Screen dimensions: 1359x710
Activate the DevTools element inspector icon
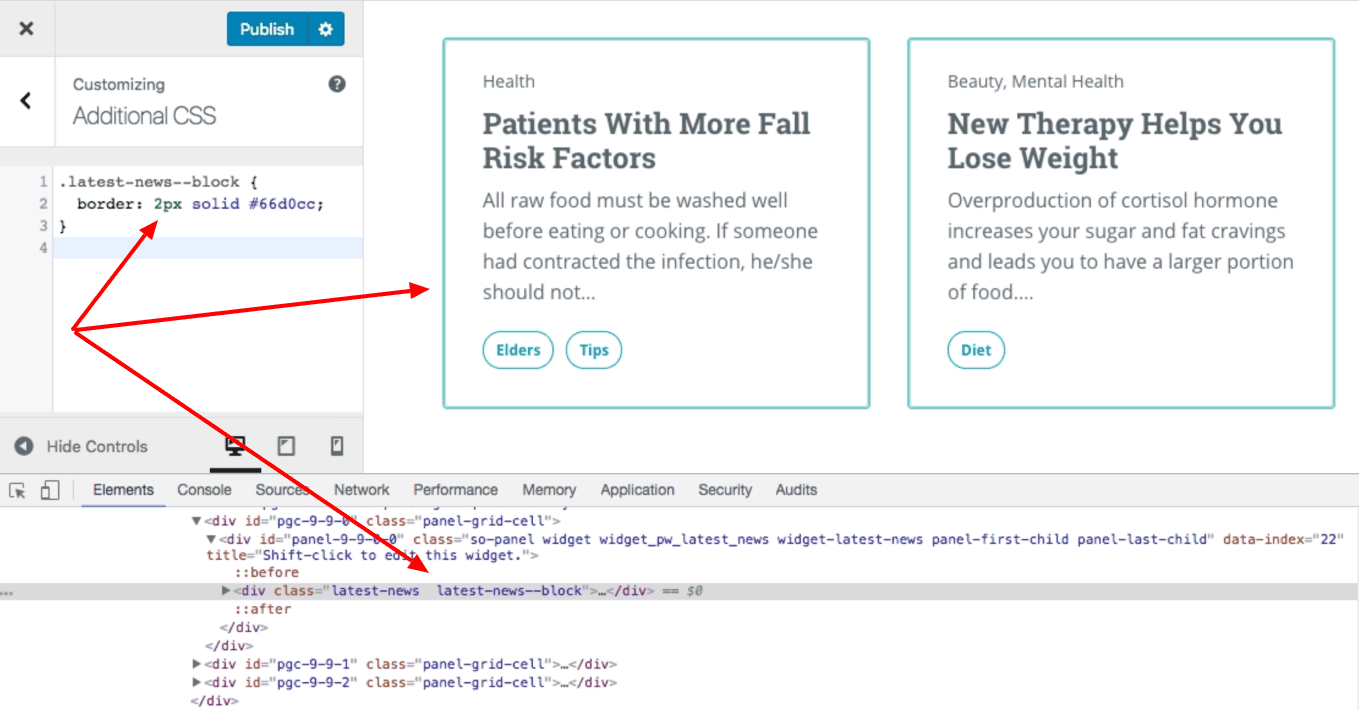tap(17, 490)
